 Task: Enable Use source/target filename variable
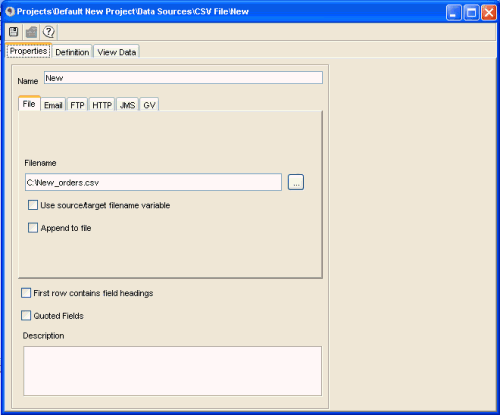[x=33, y=205]
